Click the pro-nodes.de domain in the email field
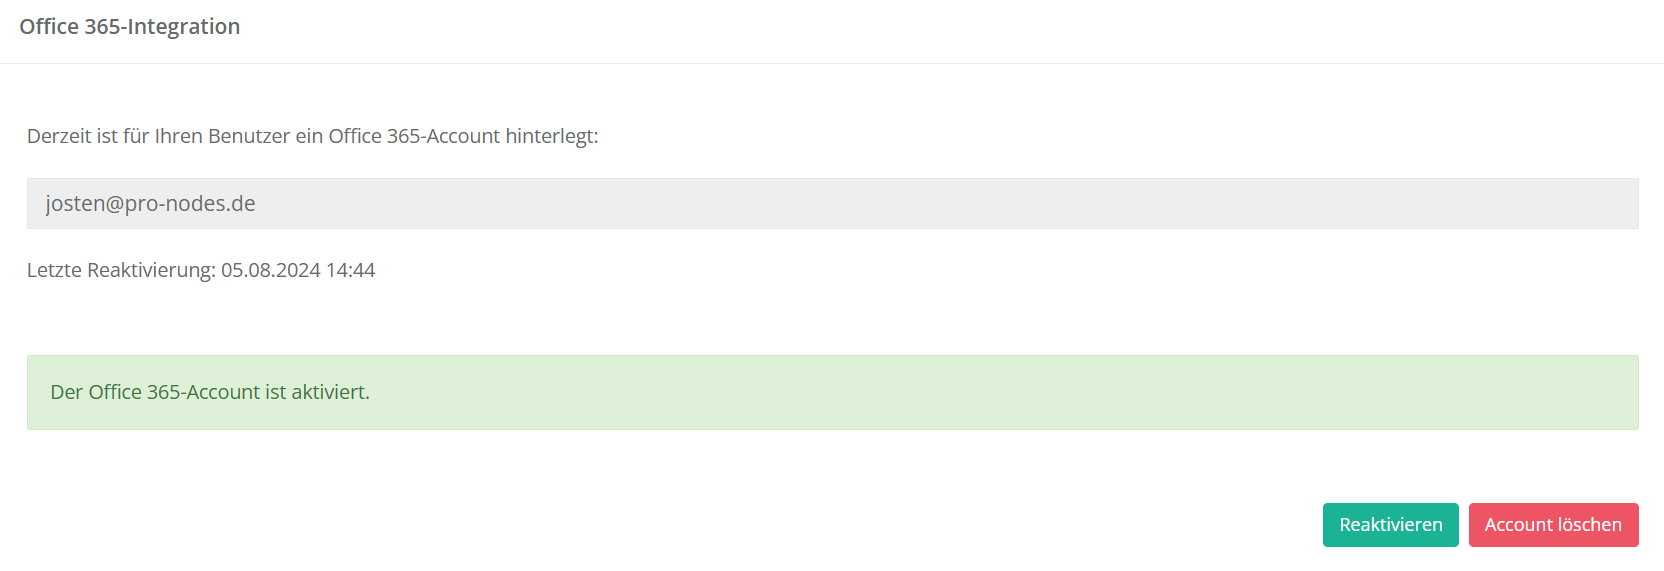 [190, 204]
